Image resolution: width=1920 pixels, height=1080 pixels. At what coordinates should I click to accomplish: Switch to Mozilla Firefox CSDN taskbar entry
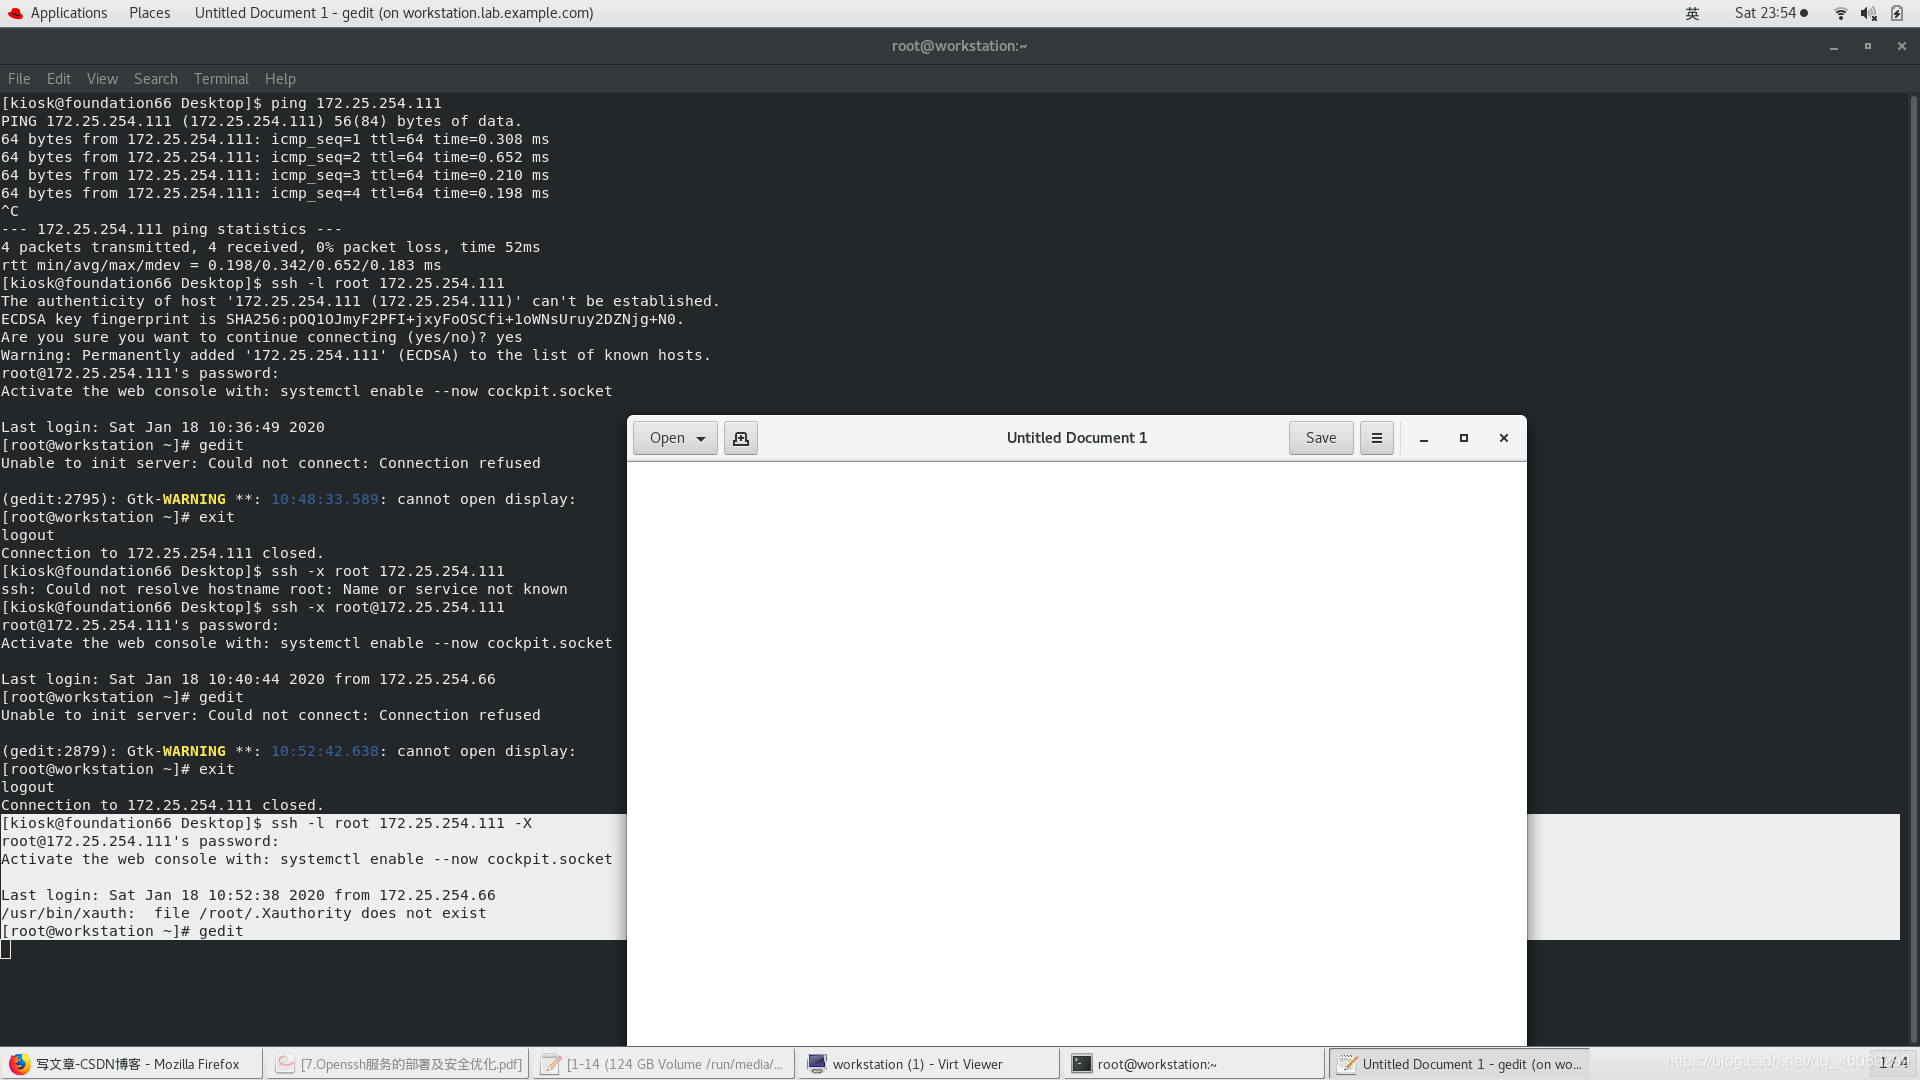[x=132, y=1064]
